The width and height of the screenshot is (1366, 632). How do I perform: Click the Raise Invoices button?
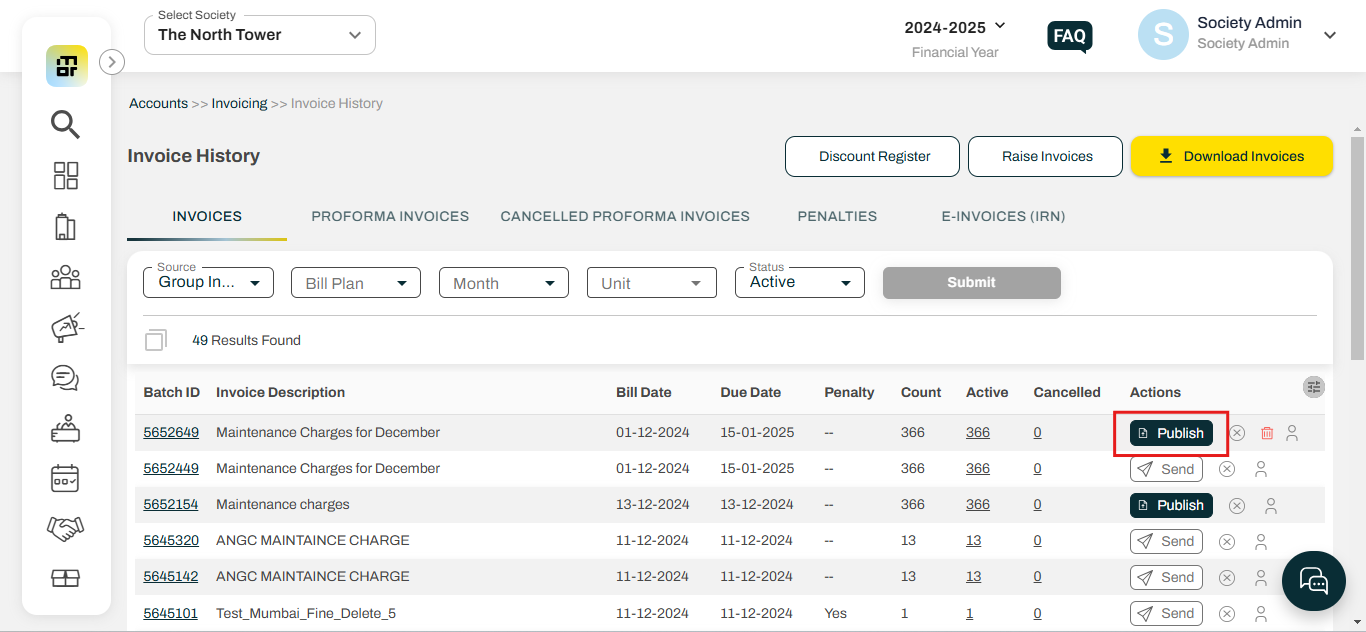[1046, 156]
